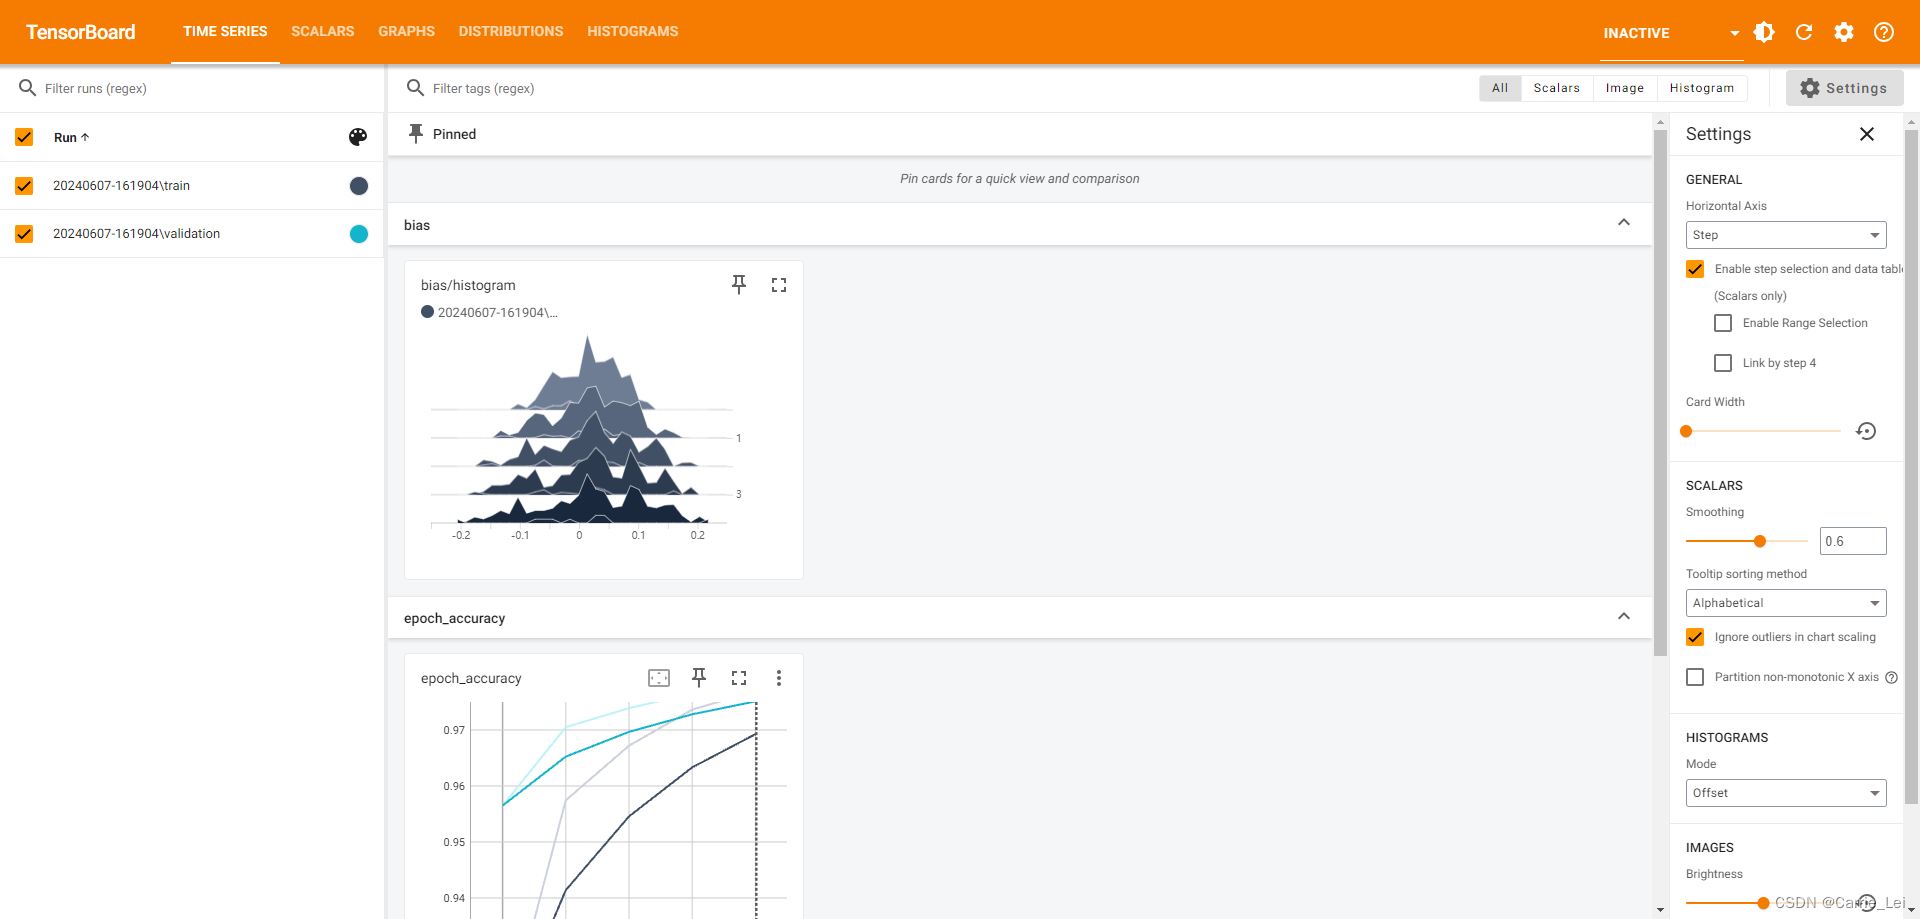Uncheck Ignore outliers in chart scaling

click(1695, 637)
